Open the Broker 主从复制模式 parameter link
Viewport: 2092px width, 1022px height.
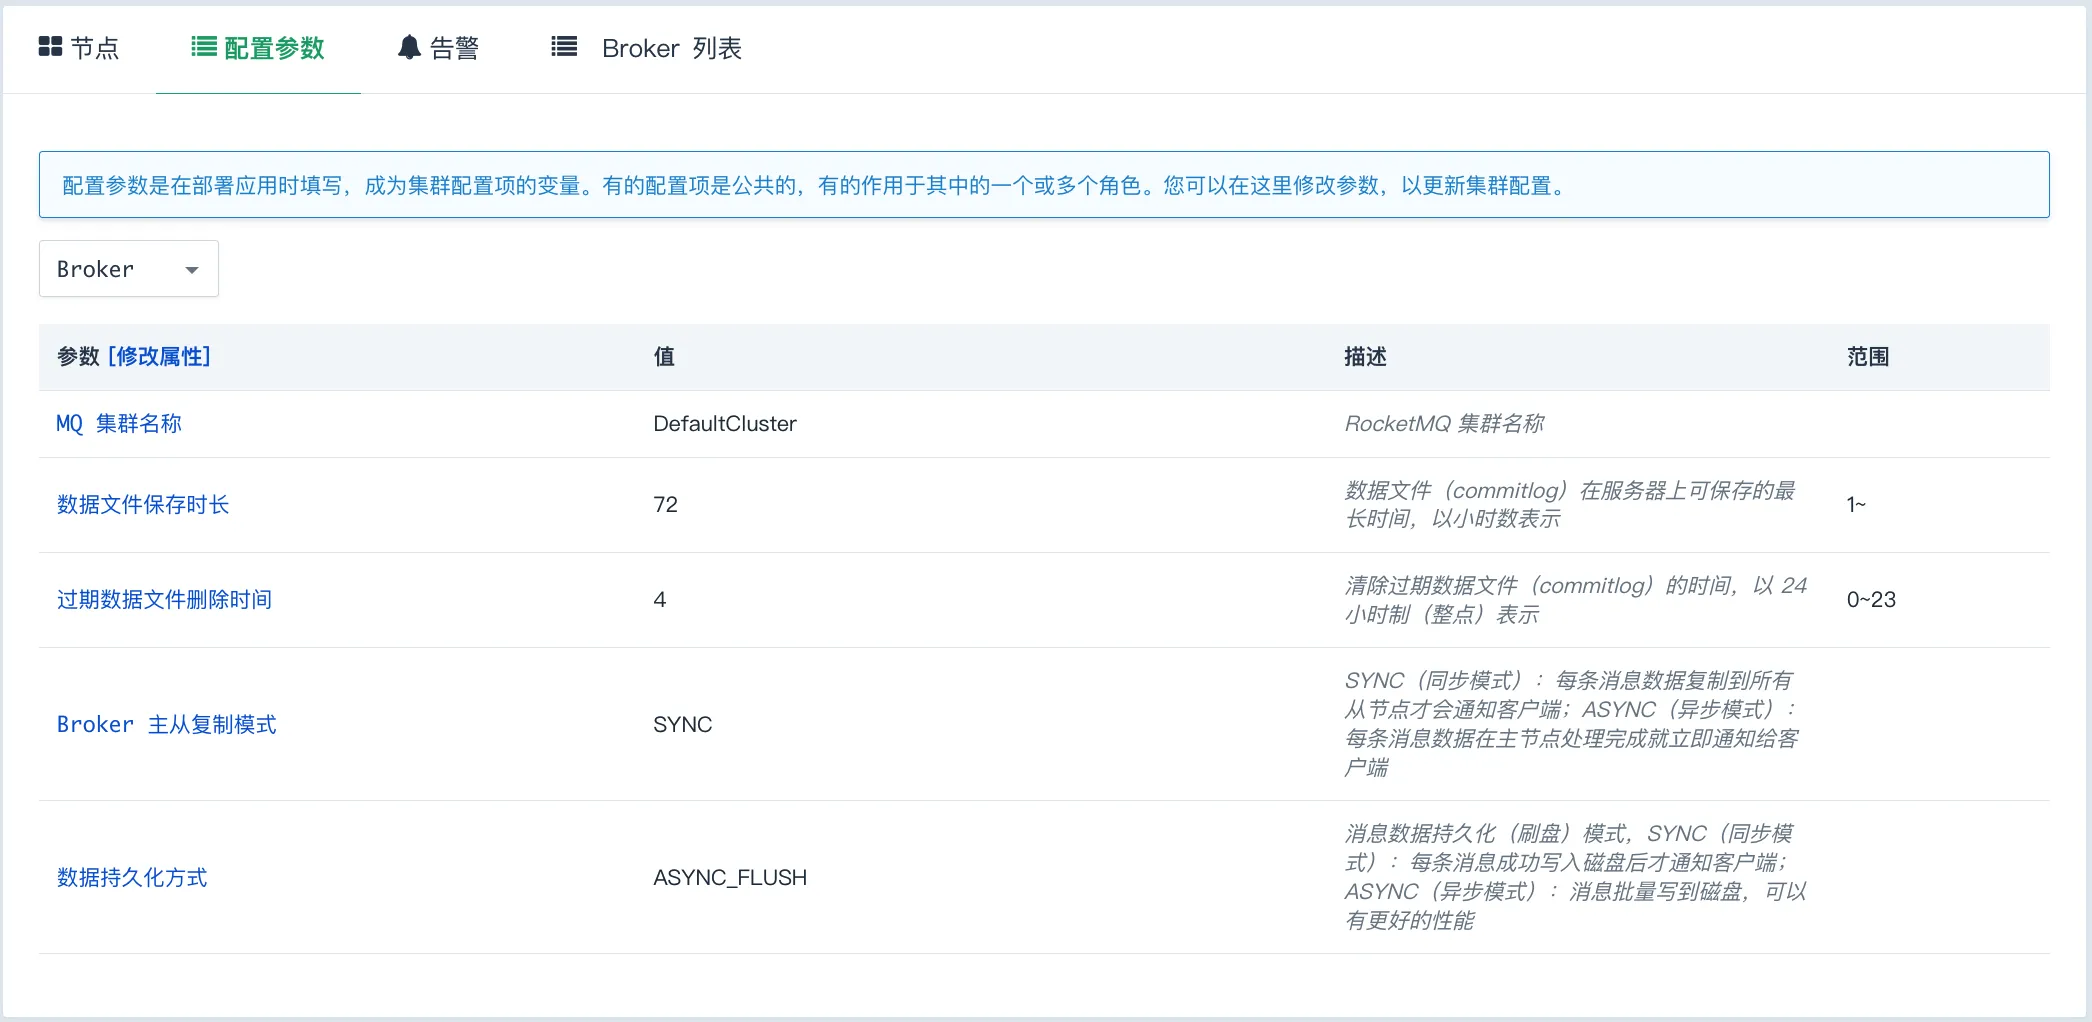click(x=166, y=725)
